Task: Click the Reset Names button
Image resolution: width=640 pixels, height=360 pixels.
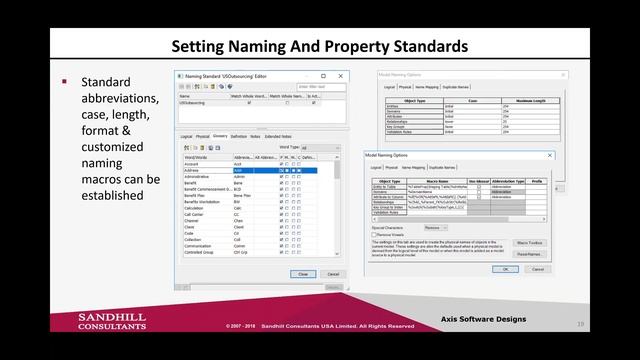Action: click(529, 254)
